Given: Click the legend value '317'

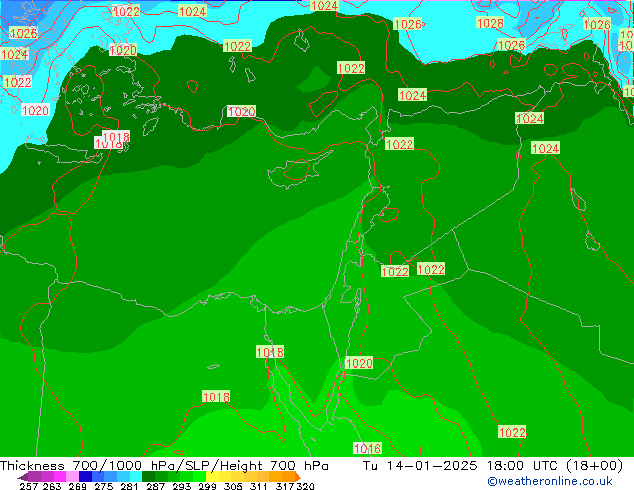Looking at the screenshot, I should click(285, 486).
